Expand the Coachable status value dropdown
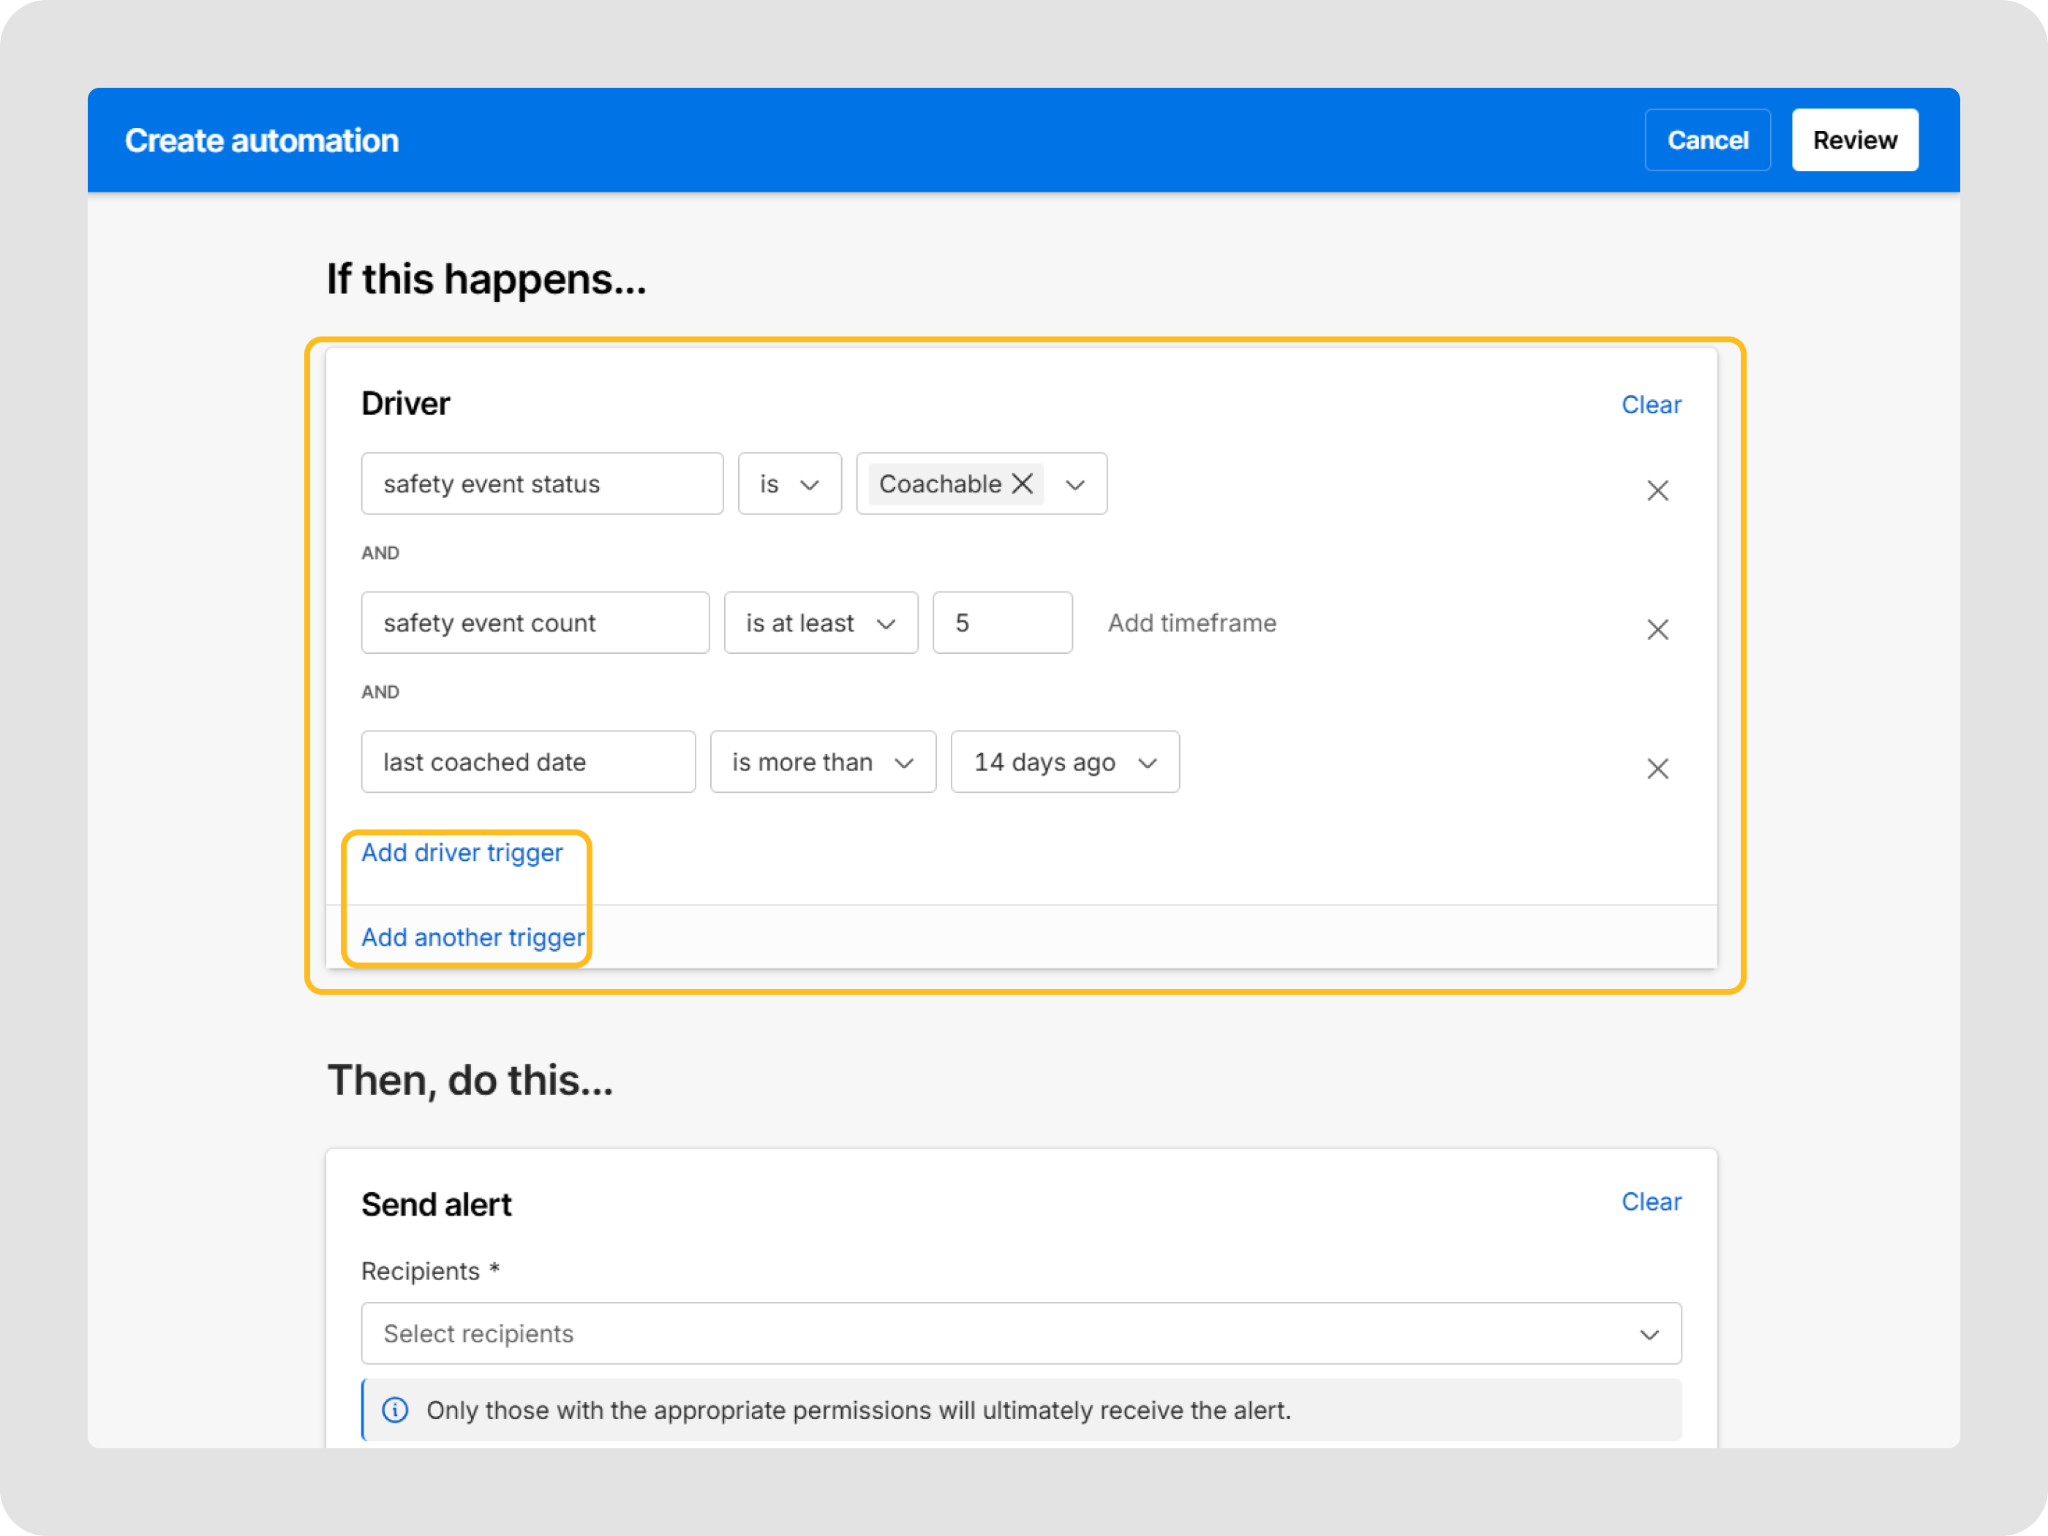2048x1536 pixels. pyautogui.click(x=1075, y=485)
